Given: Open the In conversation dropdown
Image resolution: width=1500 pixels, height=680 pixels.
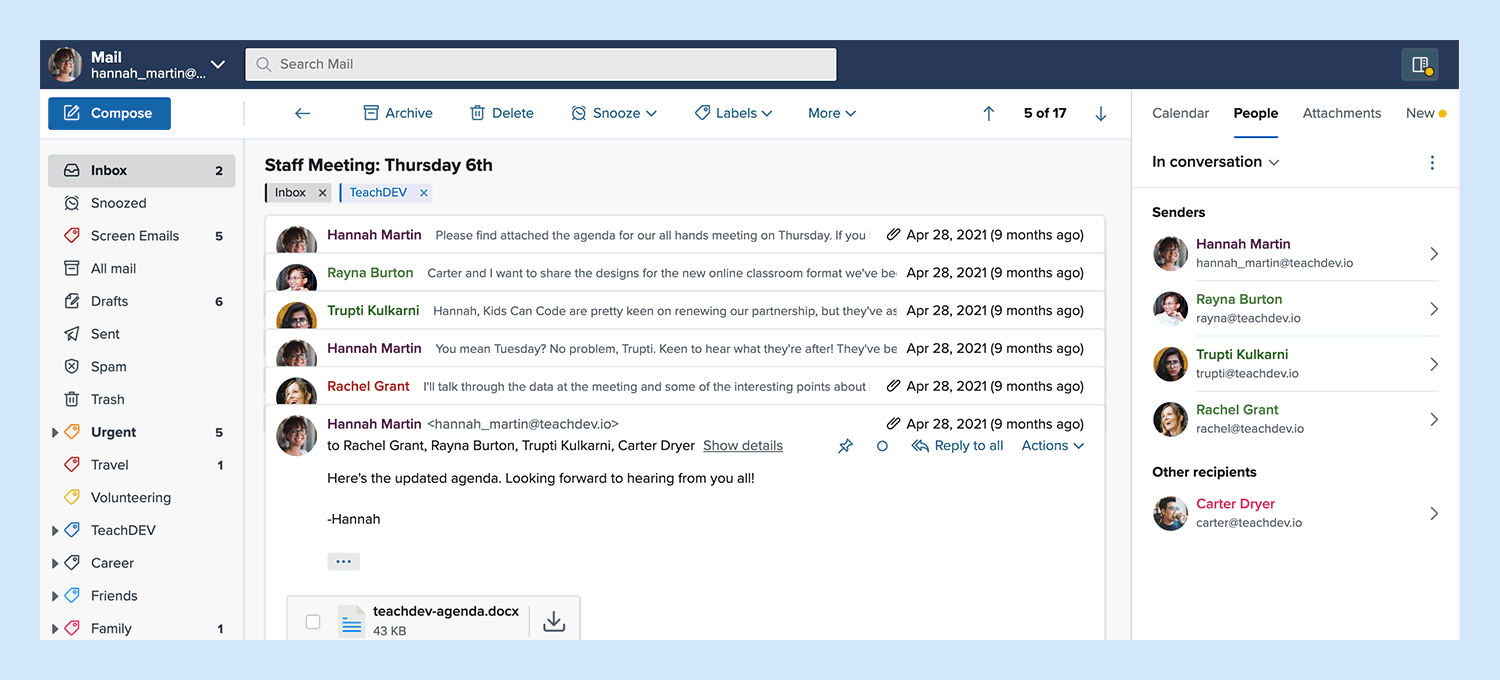Looking at the screenshot, I should [x=1215, y=162].
